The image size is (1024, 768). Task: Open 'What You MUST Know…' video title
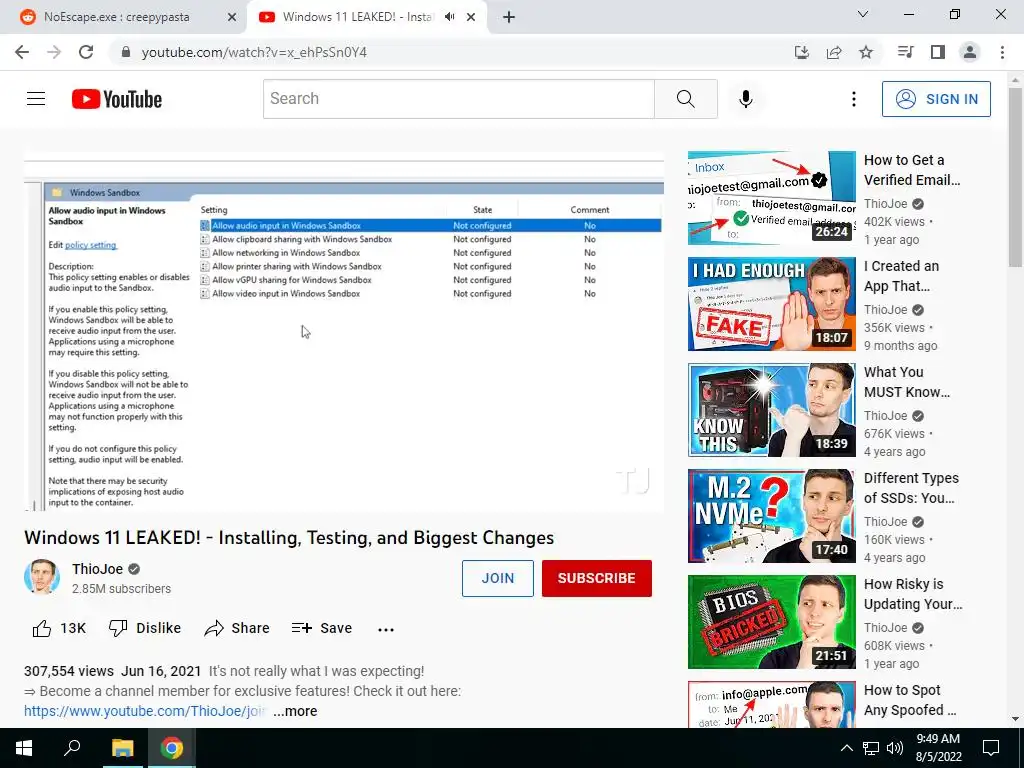906,382
